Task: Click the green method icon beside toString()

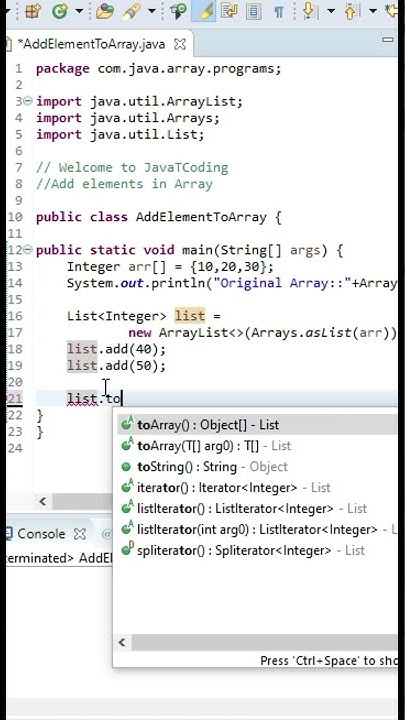Action: click(126, 467)
